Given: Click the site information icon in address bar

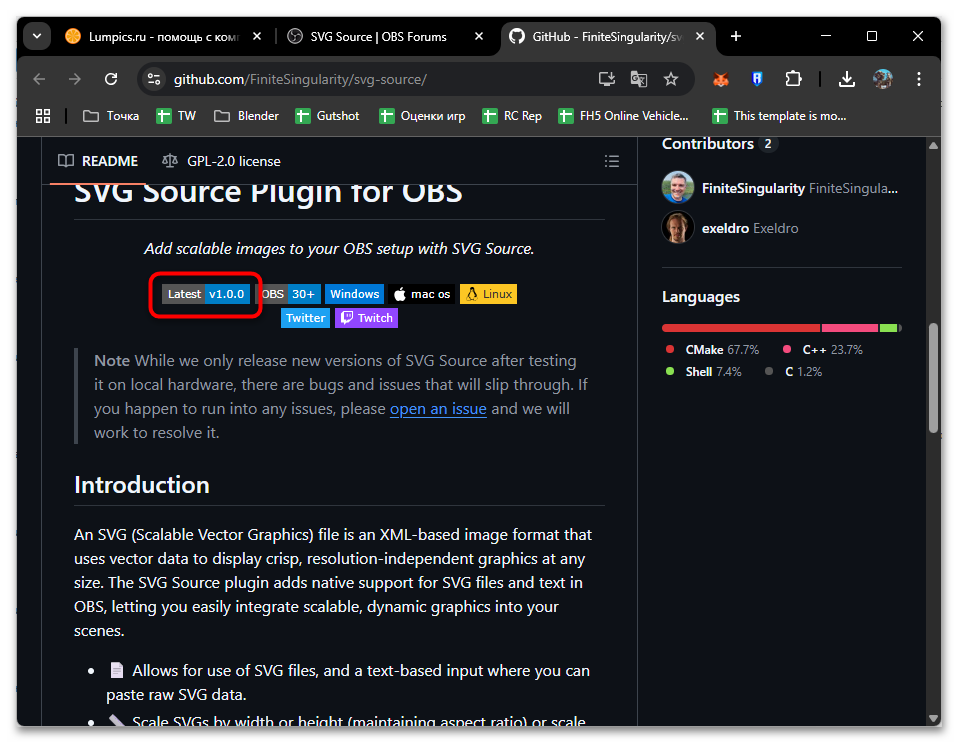Looking at the screenshot, I should coord(152,79).
